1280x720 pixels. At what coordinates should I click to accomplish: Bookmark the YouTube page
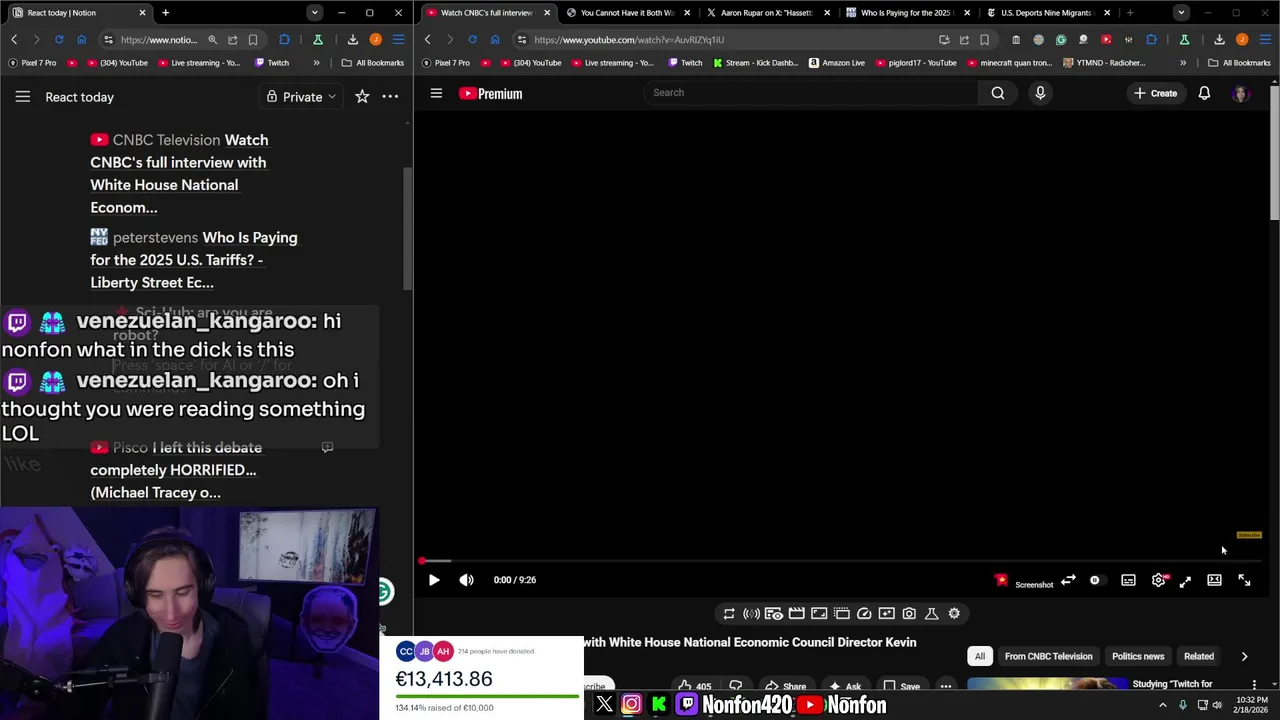coord(984,40)
